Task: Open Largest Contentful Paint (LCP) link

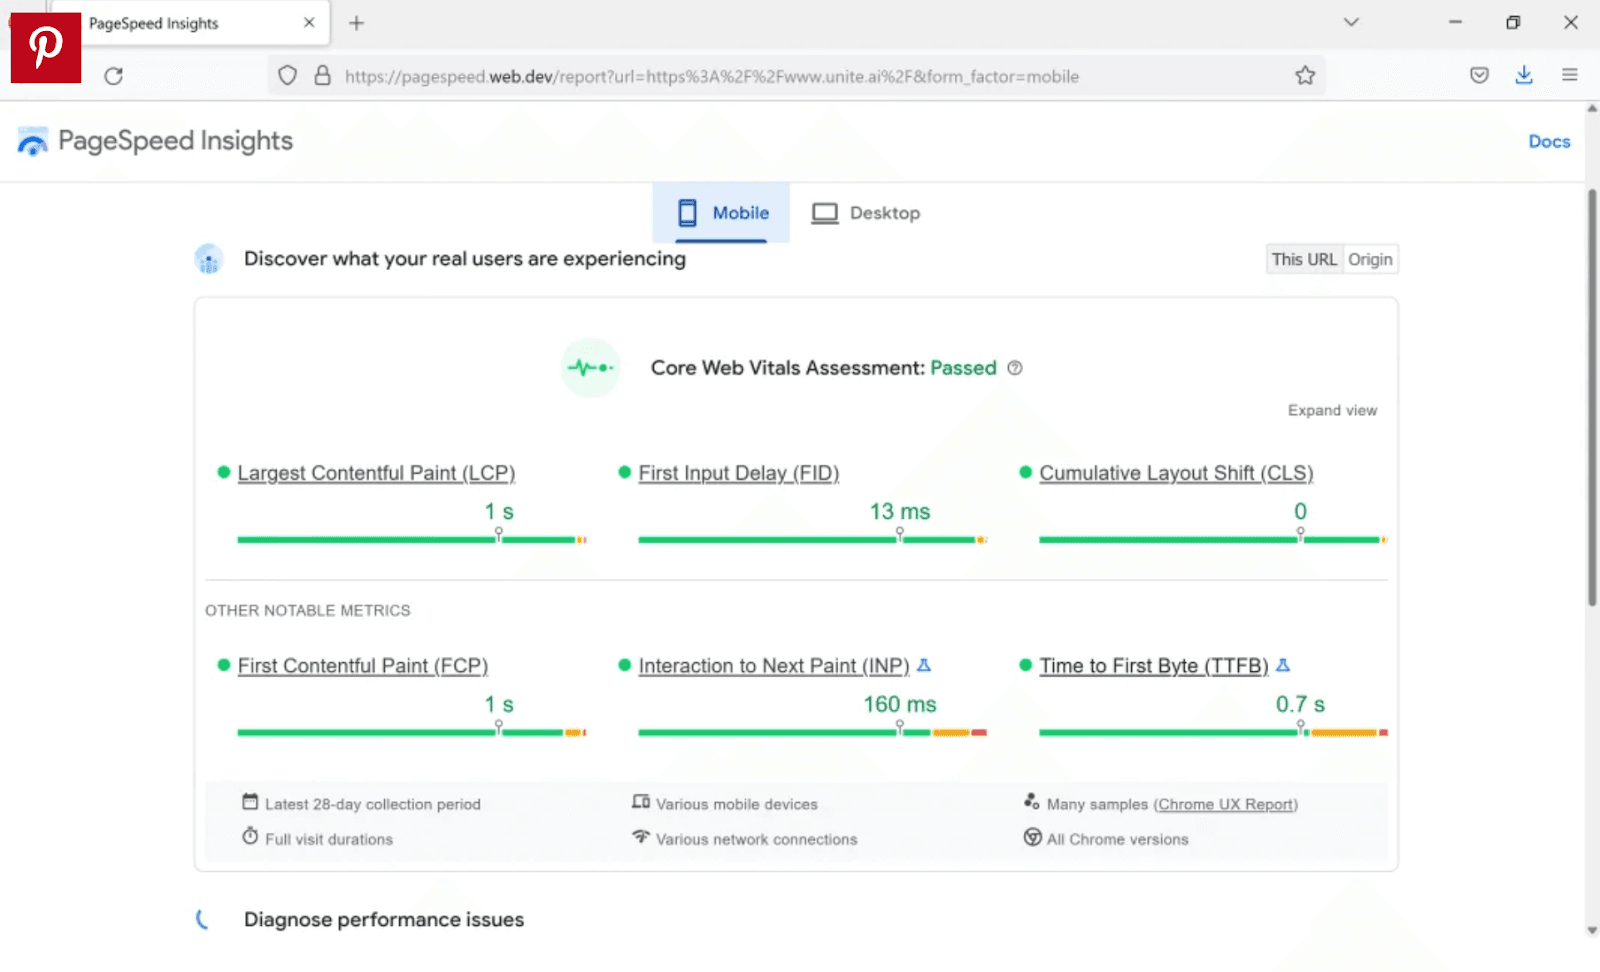Action: tap(376, 473)
